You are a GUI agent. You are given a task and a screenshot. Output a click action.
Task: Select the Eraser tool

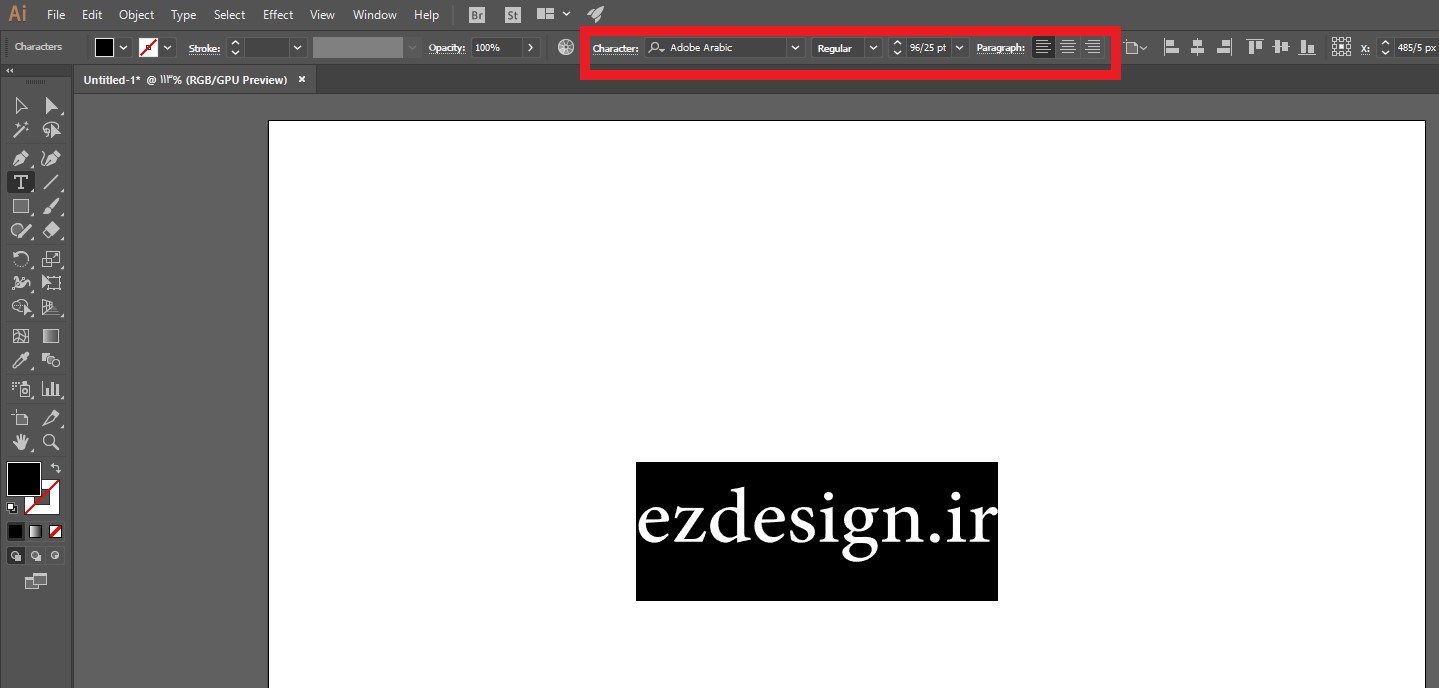51,230
